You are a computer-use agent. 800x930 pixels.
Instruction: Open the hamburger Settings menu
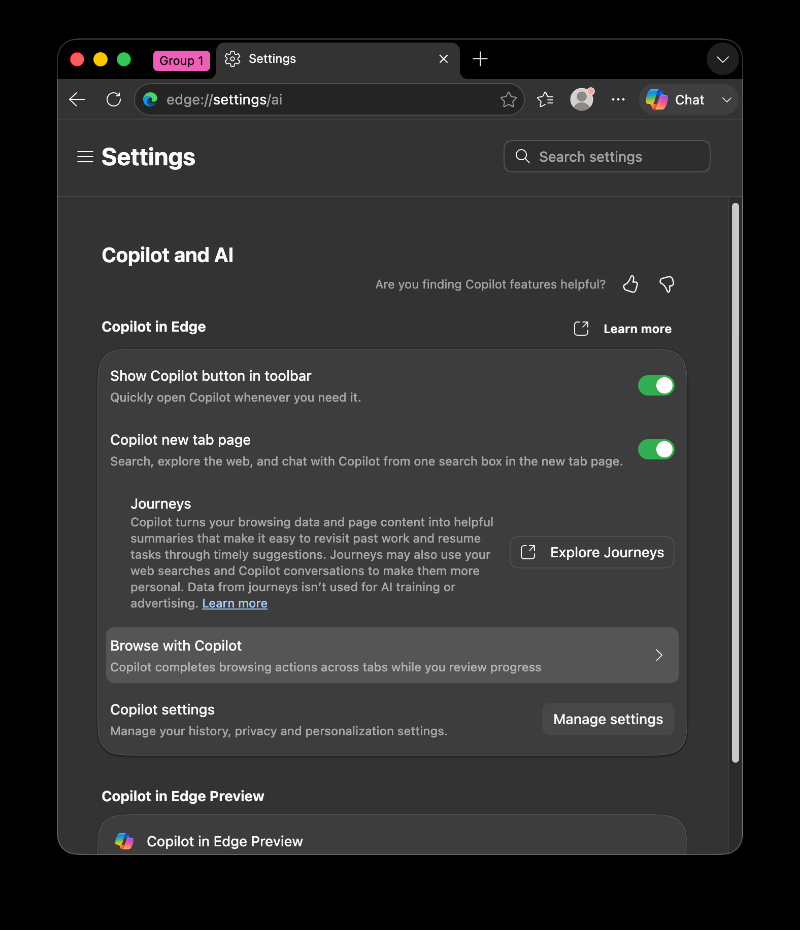click(x=85, y=157)
